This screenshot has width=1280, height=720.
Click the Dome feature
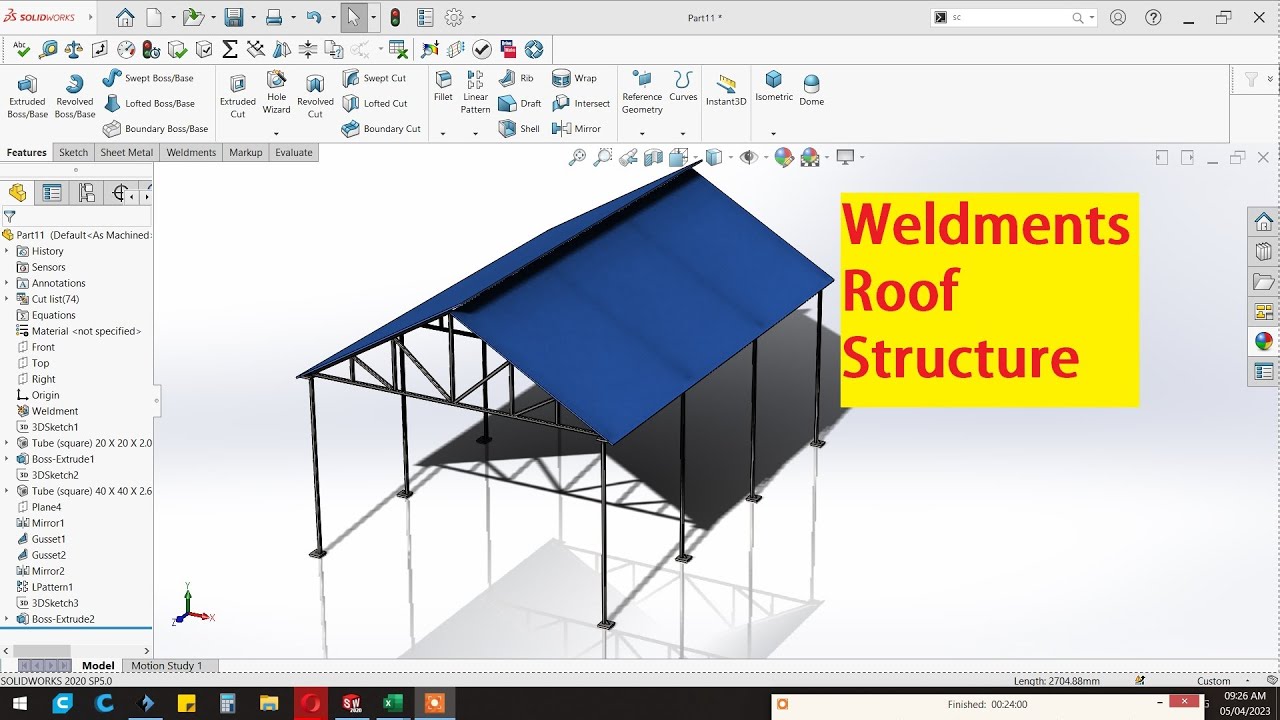(812, 90)
